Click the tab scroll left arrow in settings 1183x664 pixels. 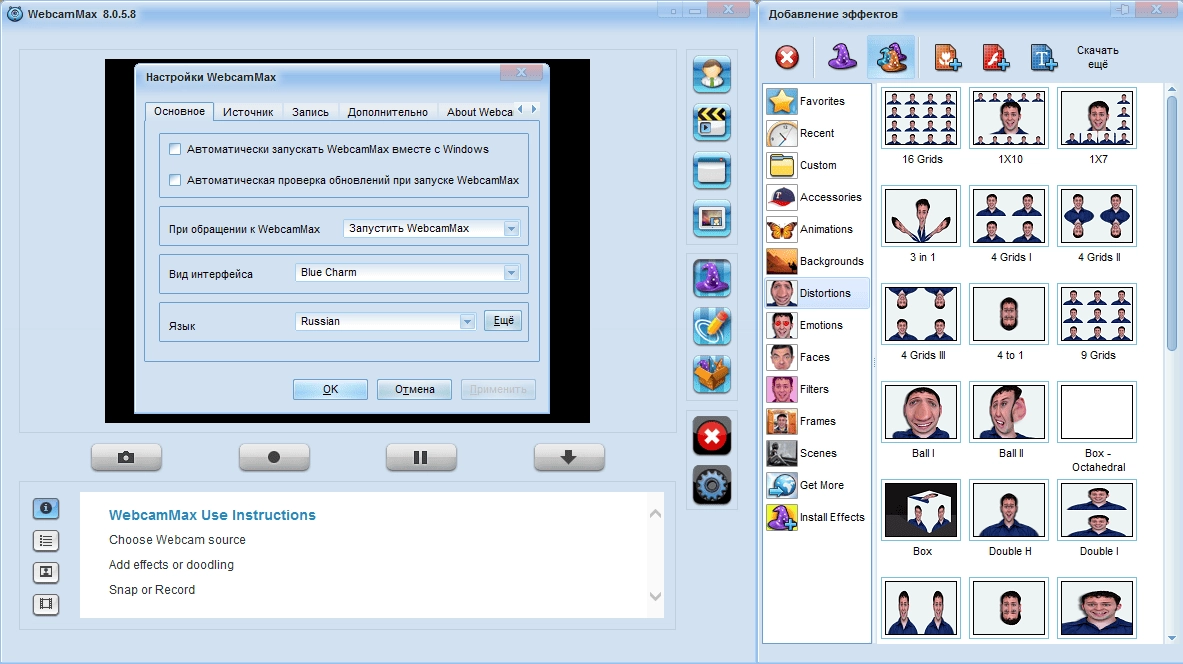[520, 109]
